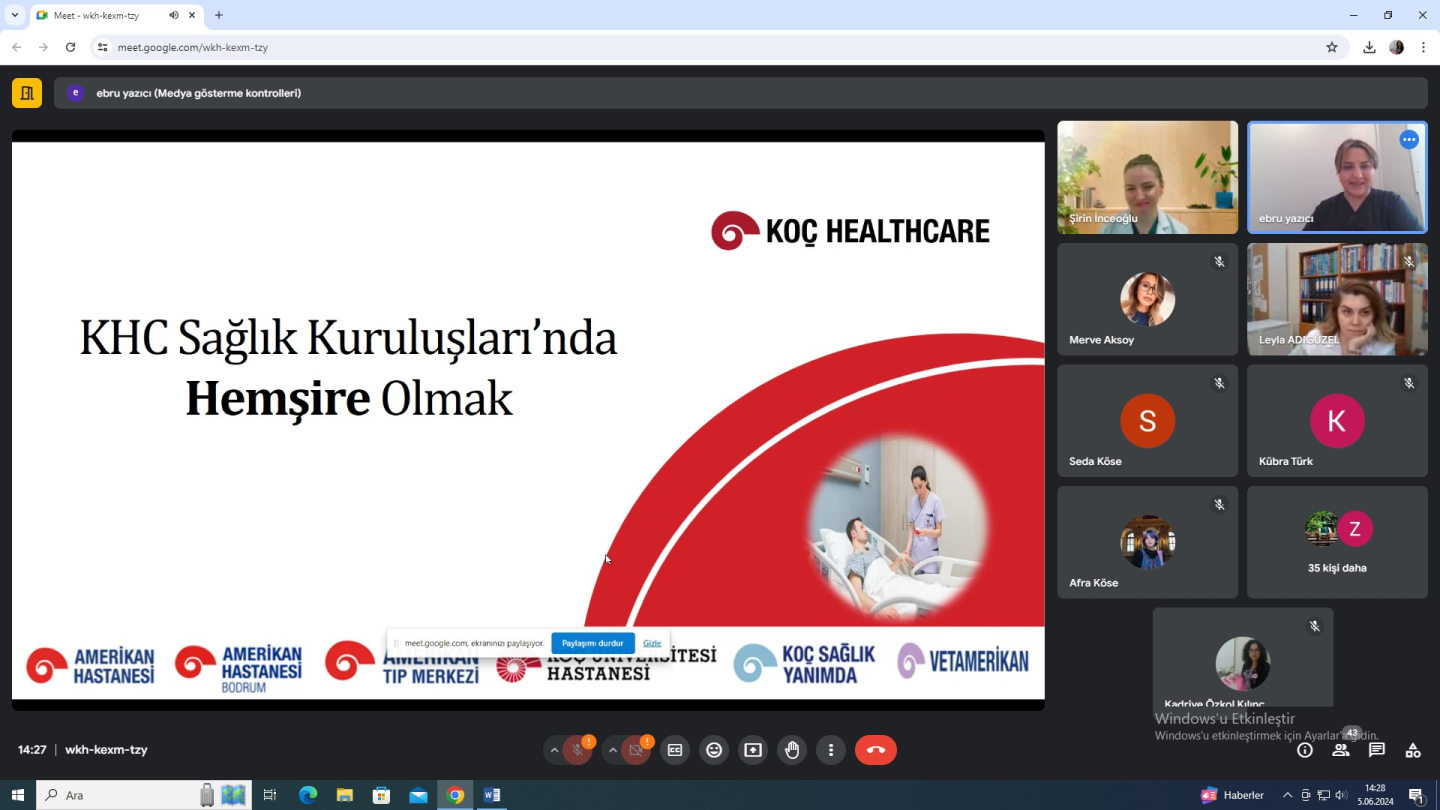Open more options three-dot menu
Viewport: 1440px width, 810px height.
pos(831,750)
